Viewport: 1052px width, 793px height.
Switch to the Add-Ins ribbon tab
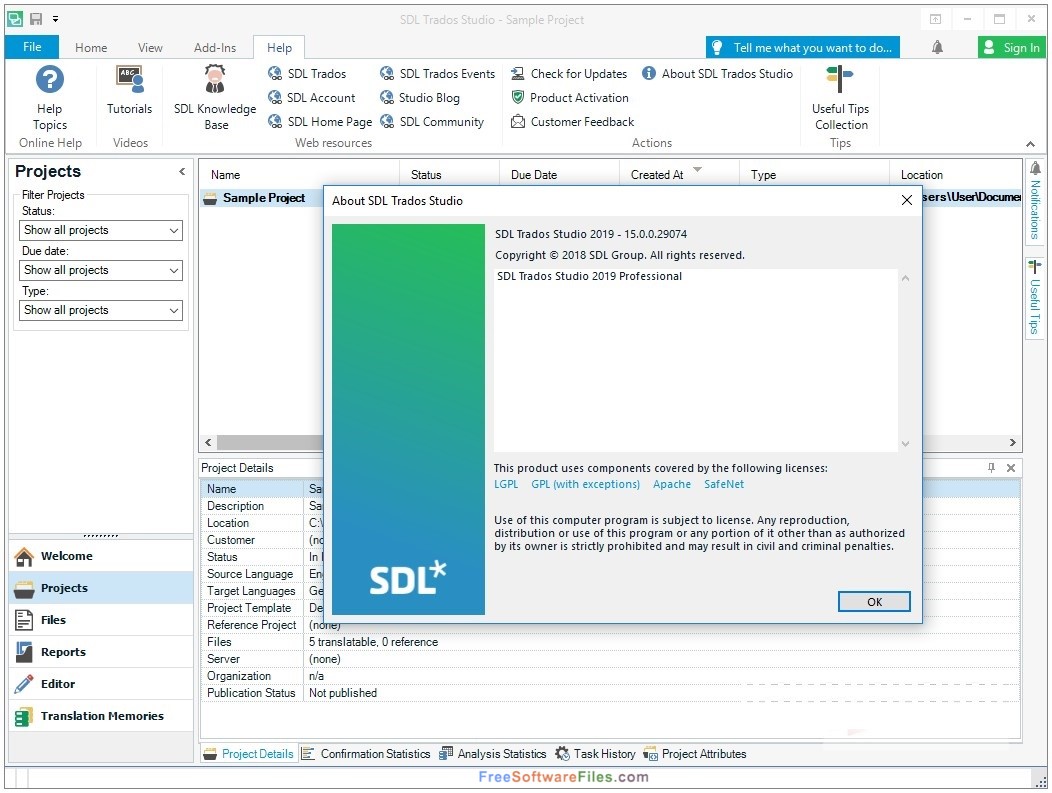(x=215, y=48)
